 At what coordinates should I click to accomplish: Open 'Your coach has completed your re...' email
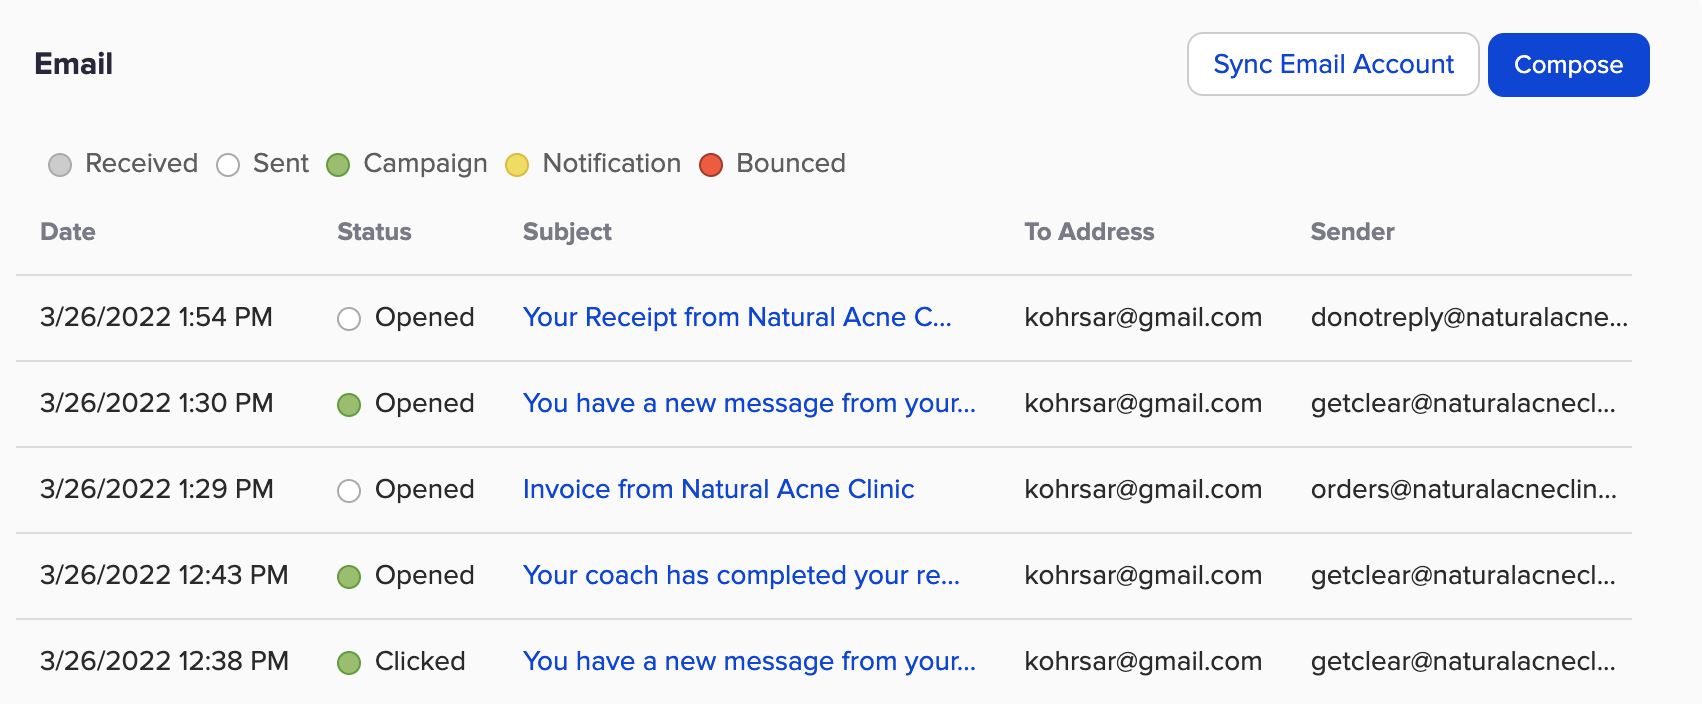click(741, 576)
